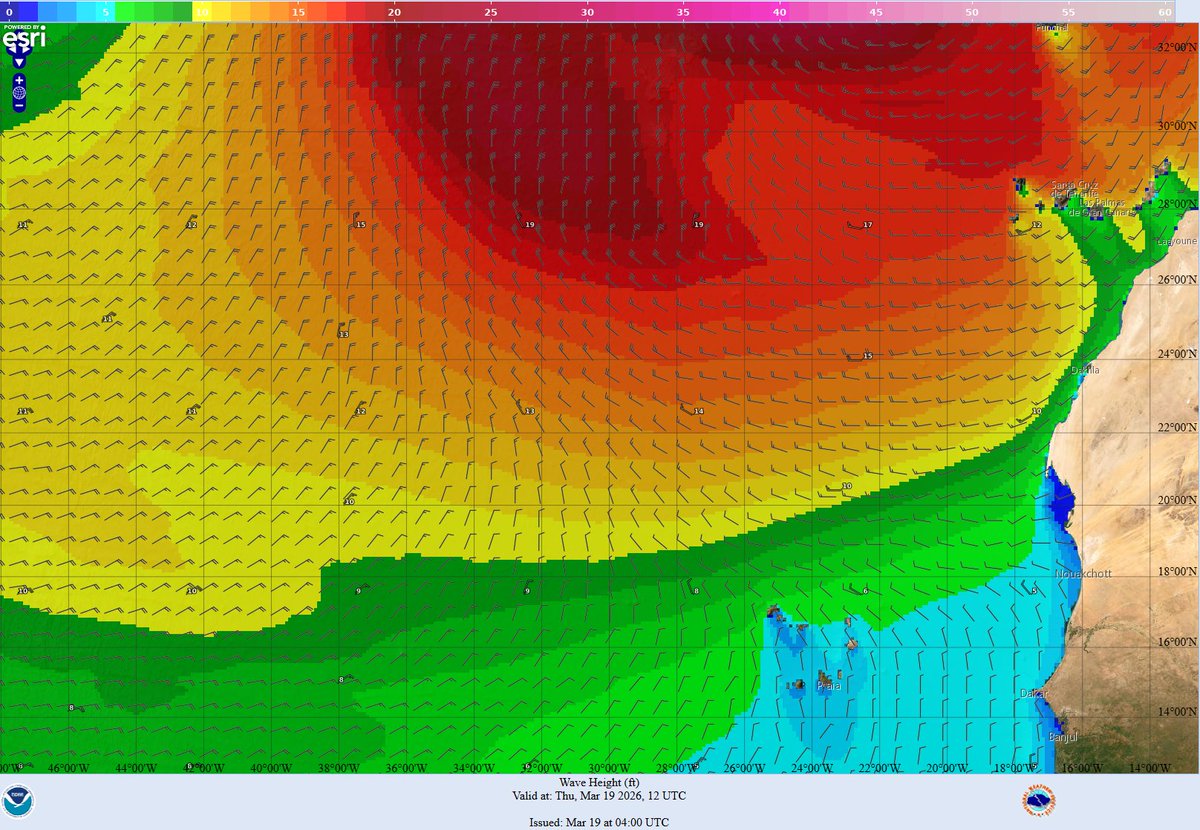Click the 22°00'W longitude label
This screenshot has height=830, width=1200.
(x=880, y=767)
